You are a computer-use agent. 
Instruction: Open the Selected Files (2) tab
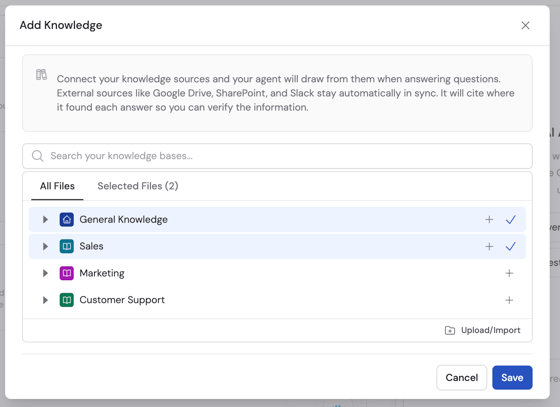[x=138, y=186]
